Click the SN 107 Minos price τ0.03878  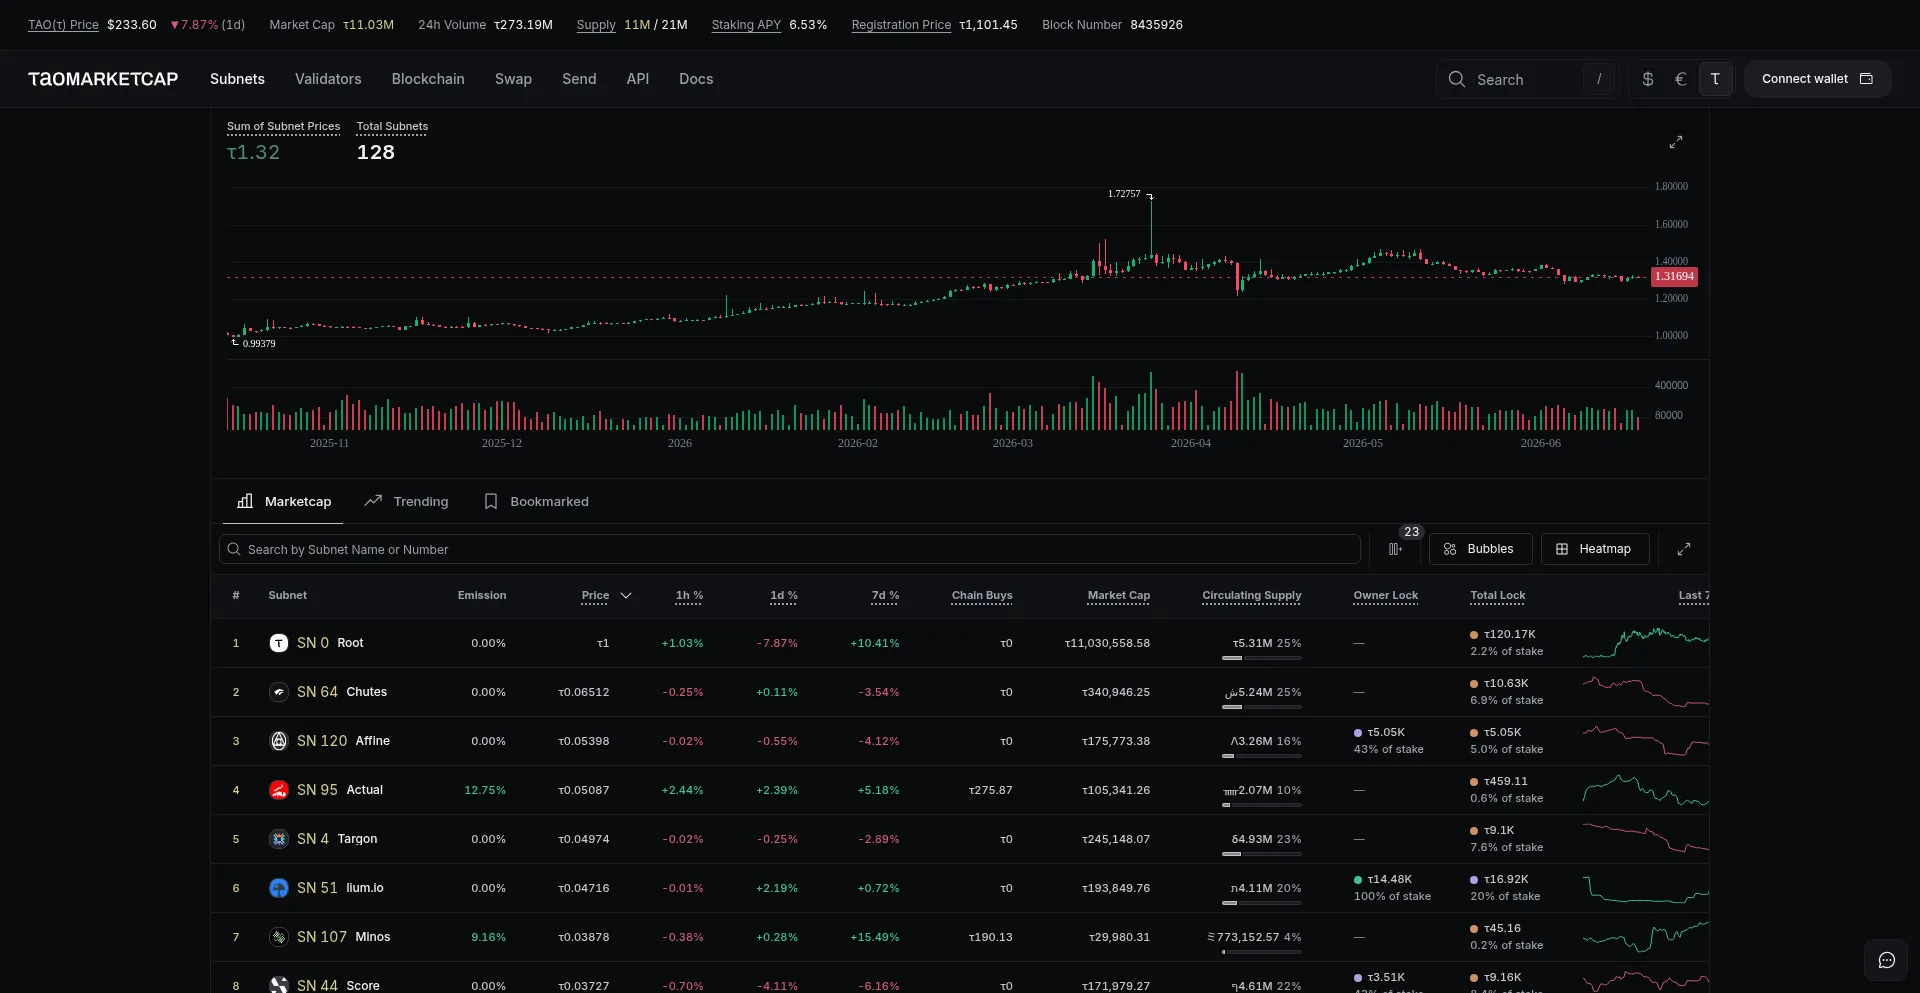(583, 937)
